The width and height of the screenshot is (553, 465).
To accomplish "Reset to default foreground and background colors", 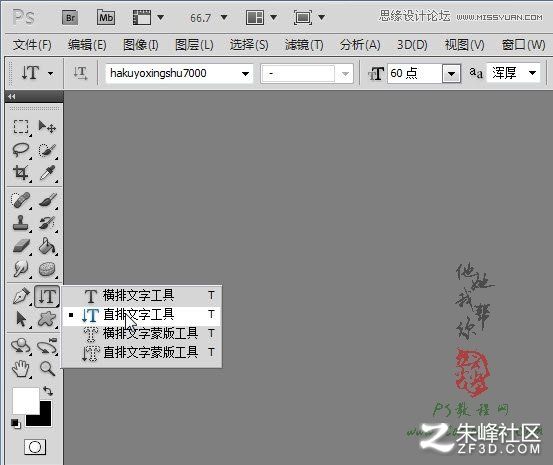I will 16,423.
